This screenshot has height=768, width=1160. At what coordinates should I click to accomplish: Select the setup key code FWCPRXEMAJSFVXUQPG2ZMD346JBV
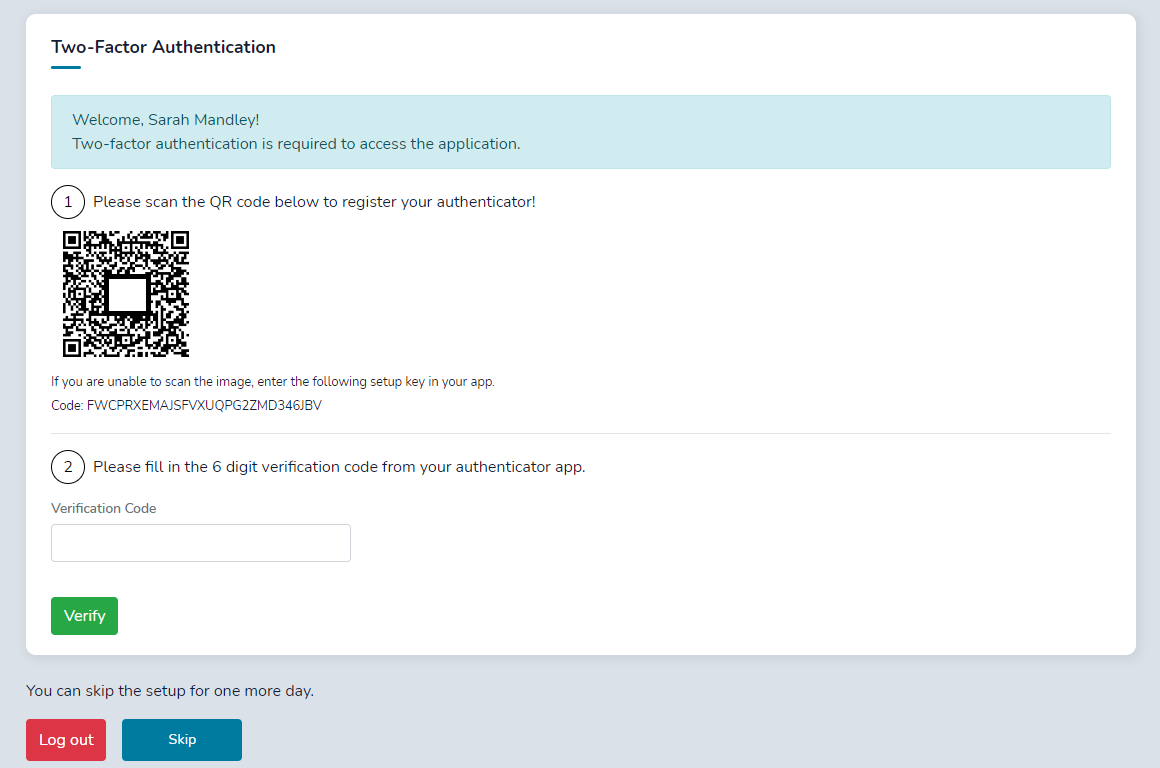204,405
